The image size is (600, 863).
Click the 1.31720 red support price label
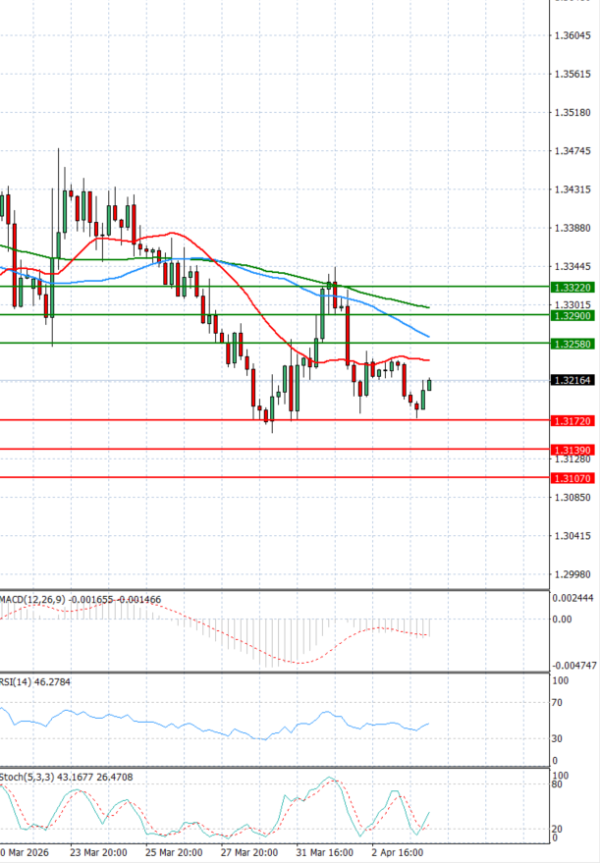point(573,422)
